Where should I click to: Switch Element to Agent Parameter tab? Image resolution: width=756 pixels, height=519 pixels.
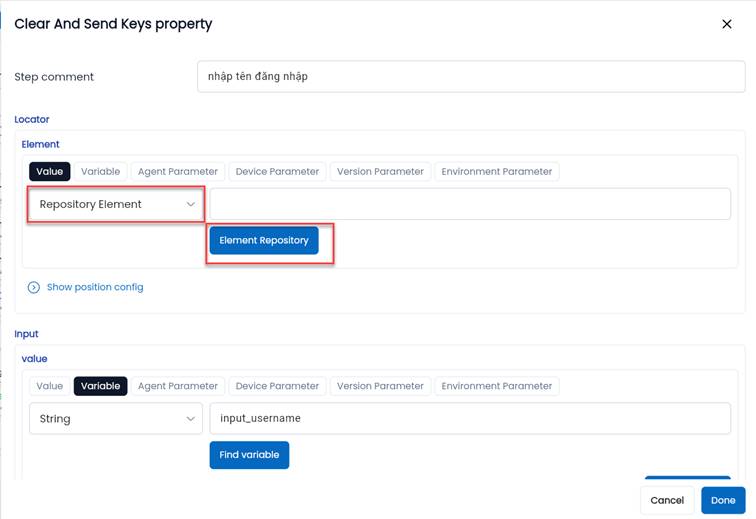pos(178,172)
